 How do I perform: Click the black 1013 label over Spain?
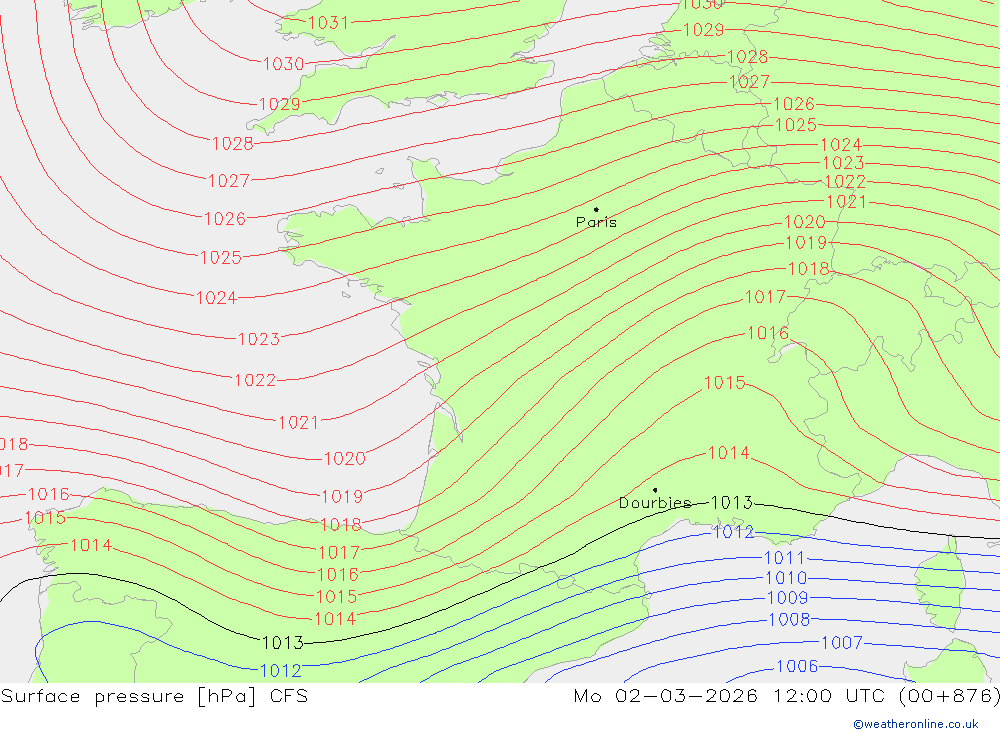tap(283, 642)
